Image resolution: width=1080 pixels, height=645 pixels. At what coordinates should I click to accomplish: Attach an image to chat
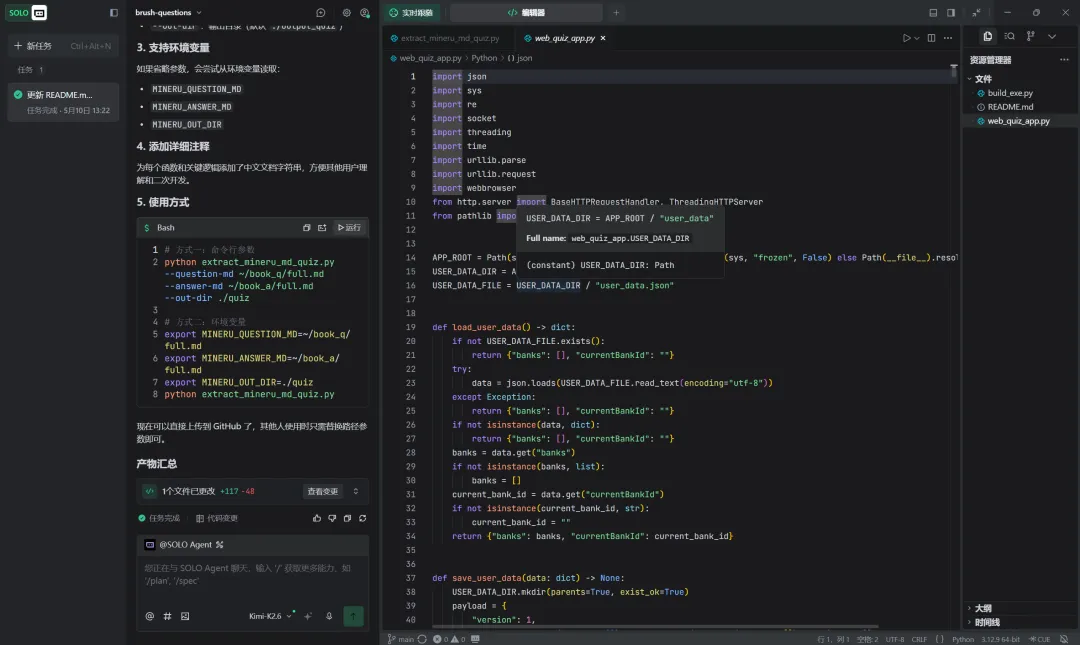pyautogui.click(x=185, y=616)
